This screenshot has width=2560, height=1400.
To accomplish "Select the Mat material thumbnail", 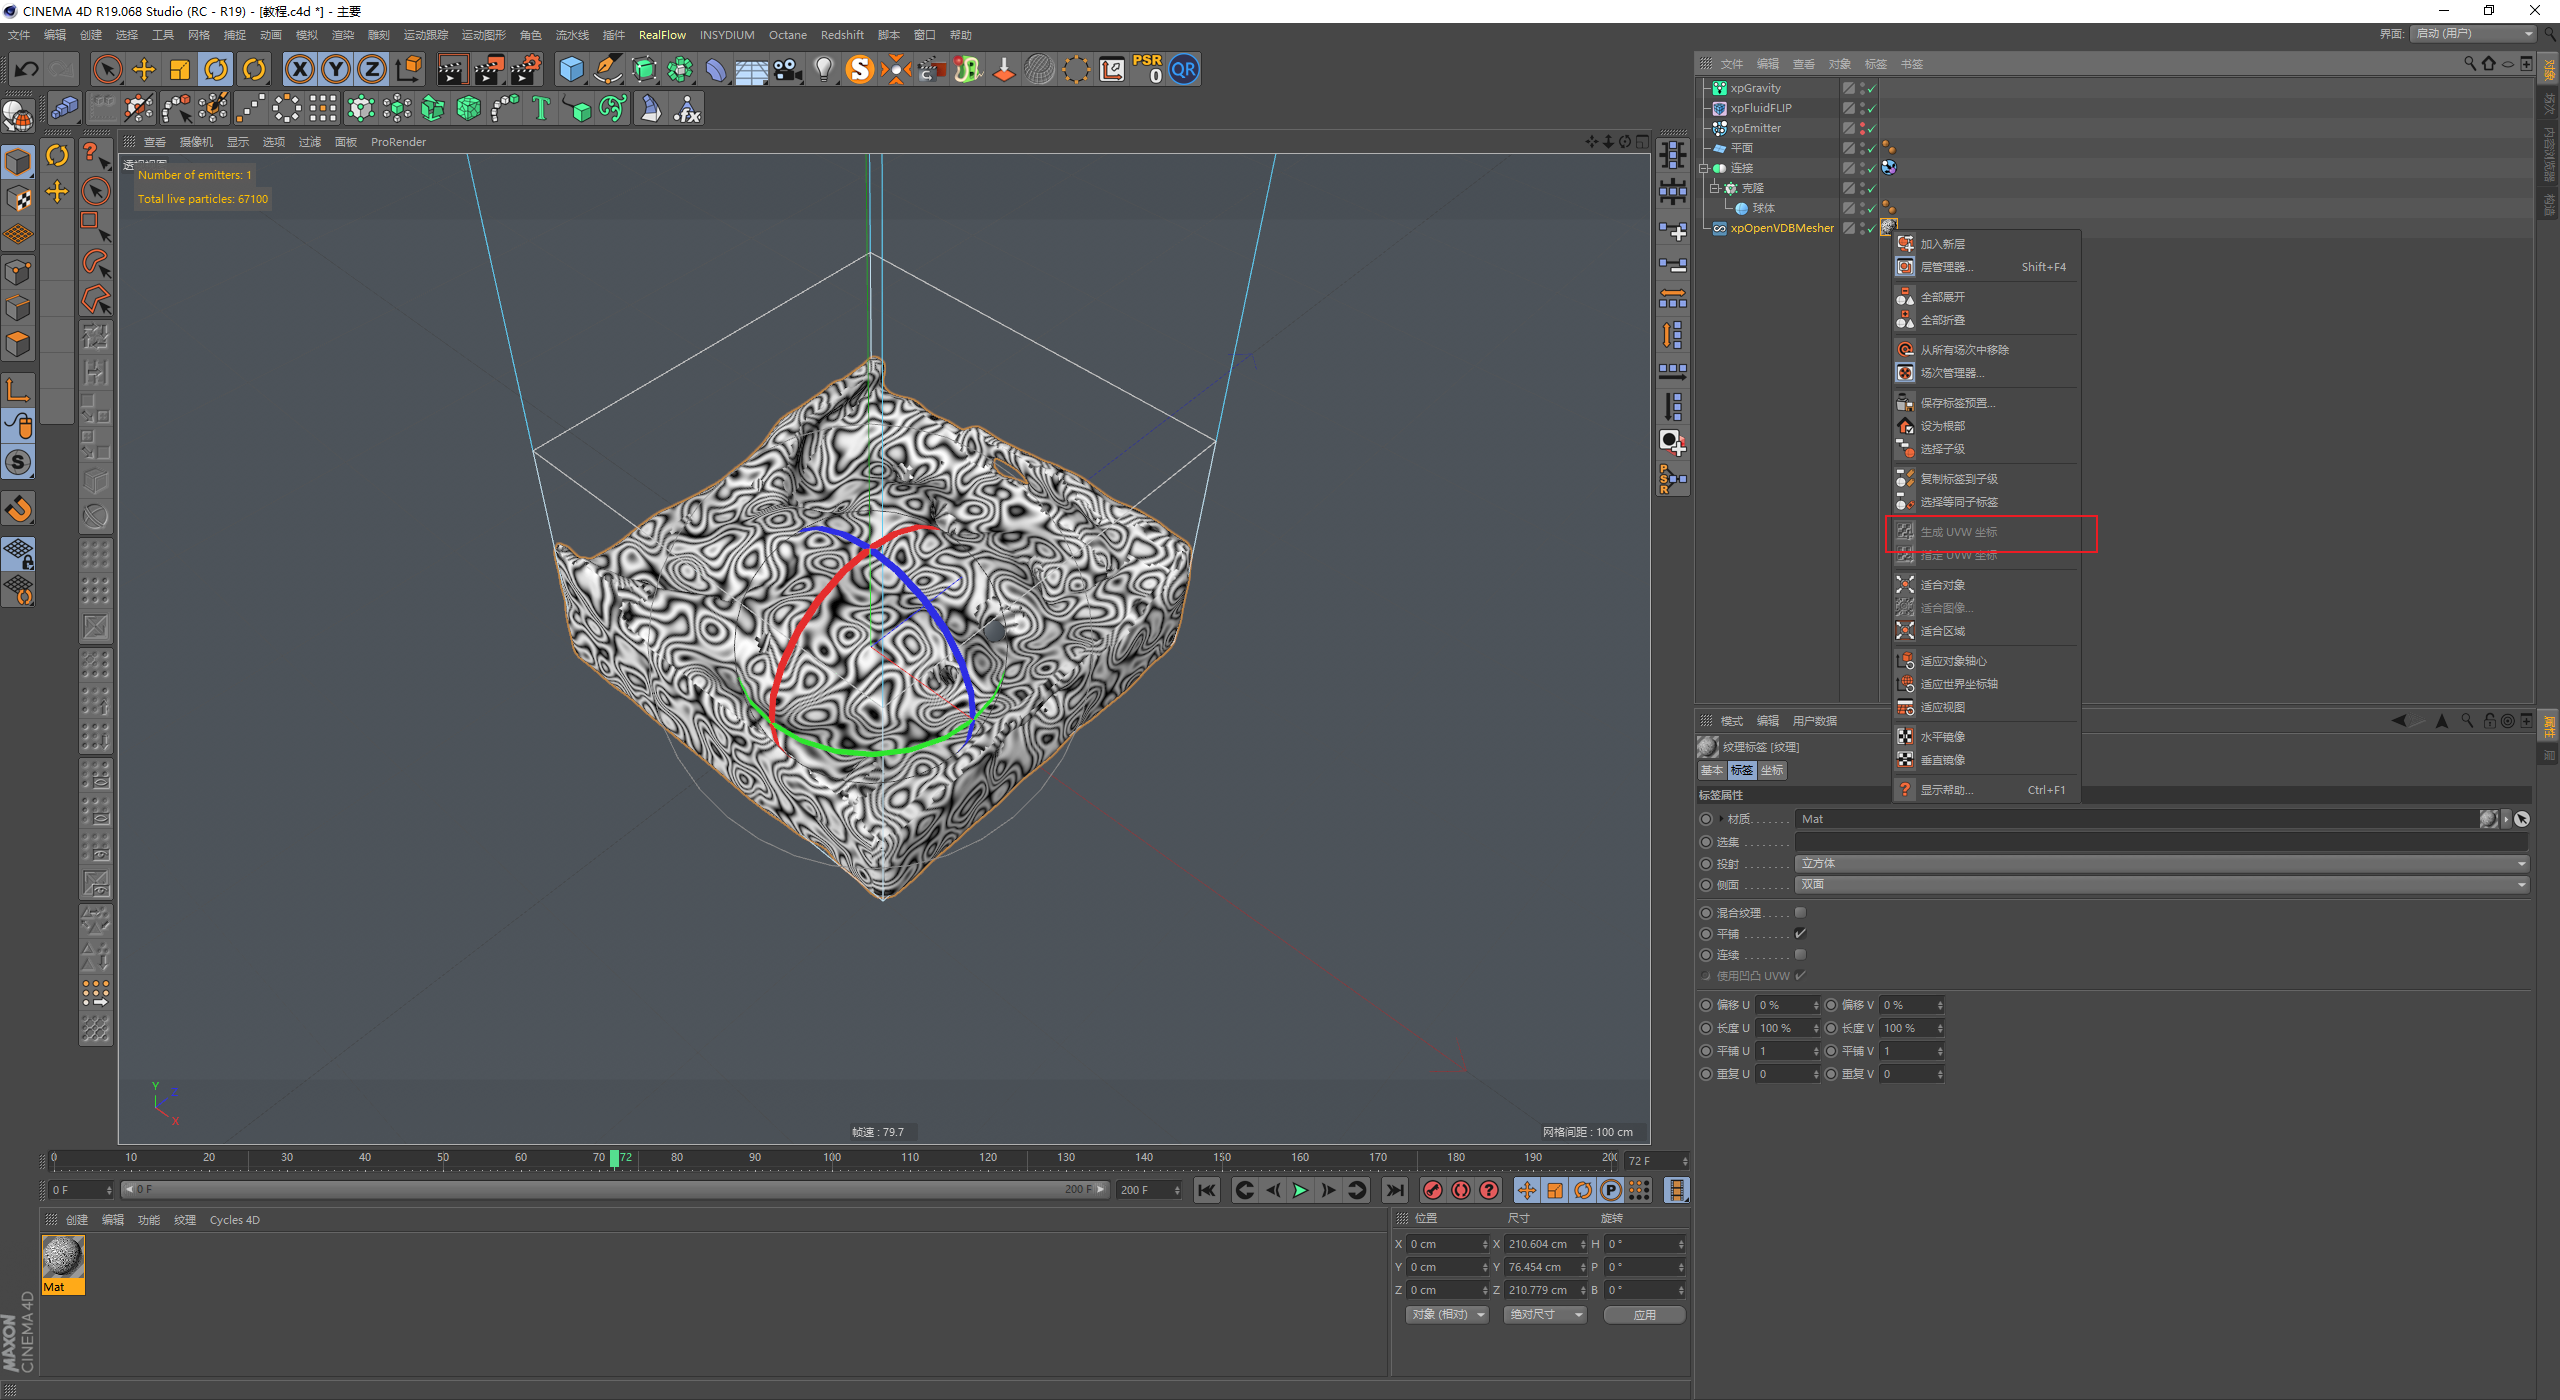I will [x=63, y=1258].
